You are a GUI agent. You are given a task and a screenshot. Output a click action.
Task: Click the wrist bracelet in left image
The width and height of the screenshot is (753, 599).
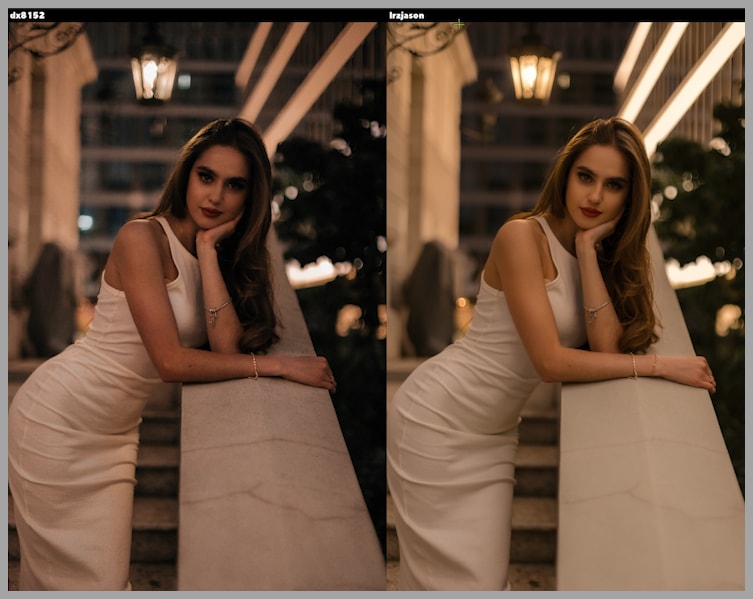click(x=254, y=366)
